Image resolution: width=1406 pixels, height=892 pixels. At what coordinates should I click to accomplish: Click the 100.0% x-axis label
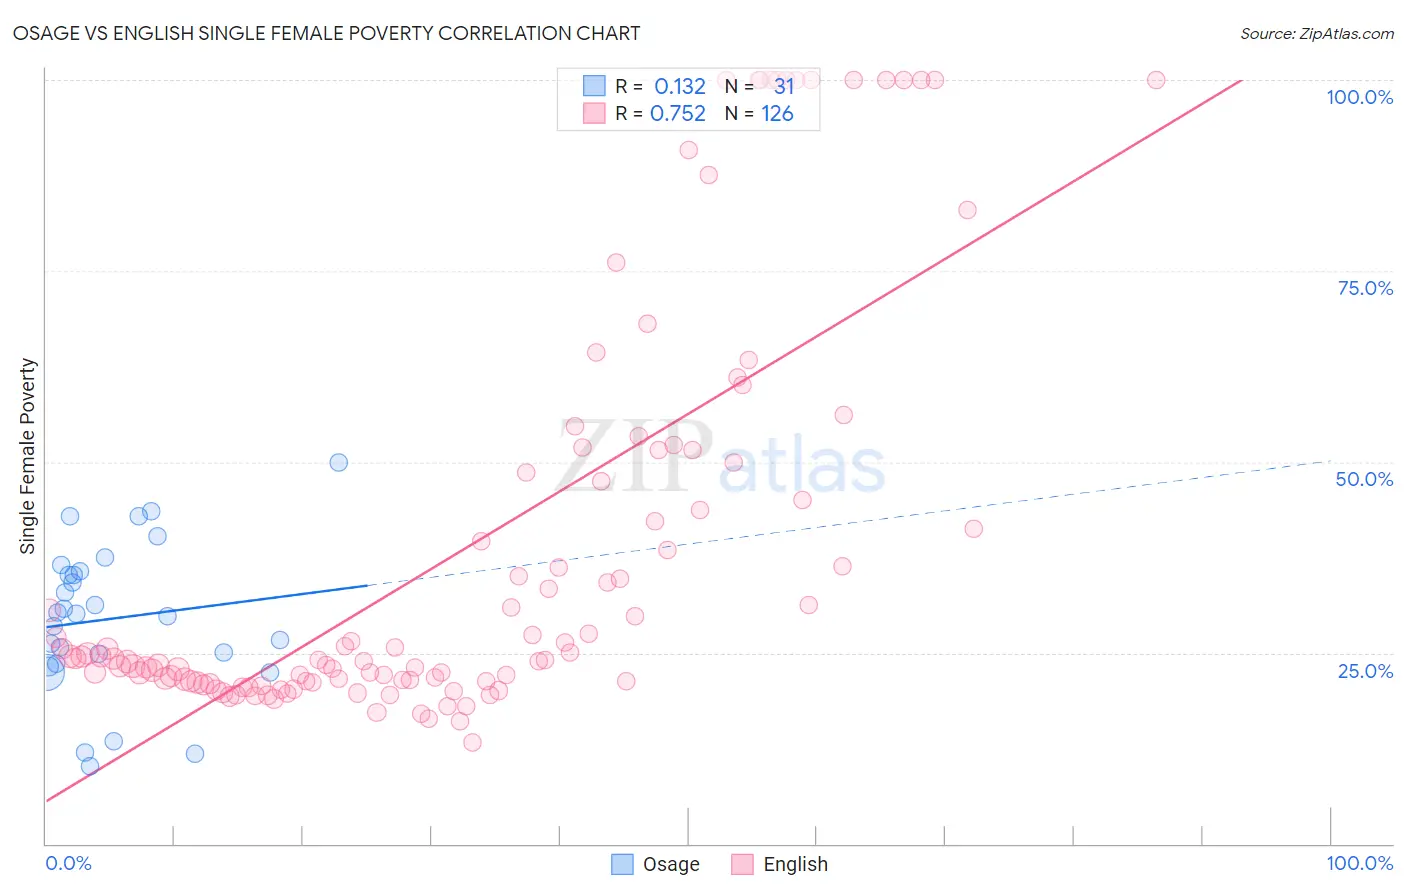pyautogui.click(x=1359, y=863)
